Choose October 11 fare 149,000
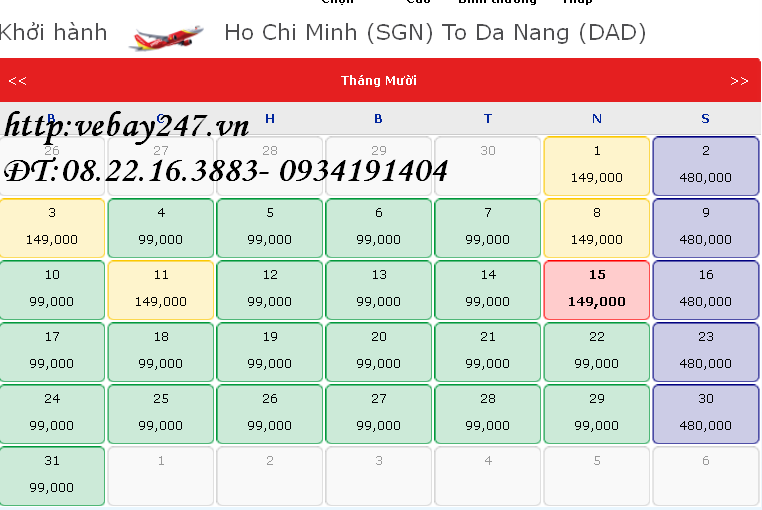 161,289
